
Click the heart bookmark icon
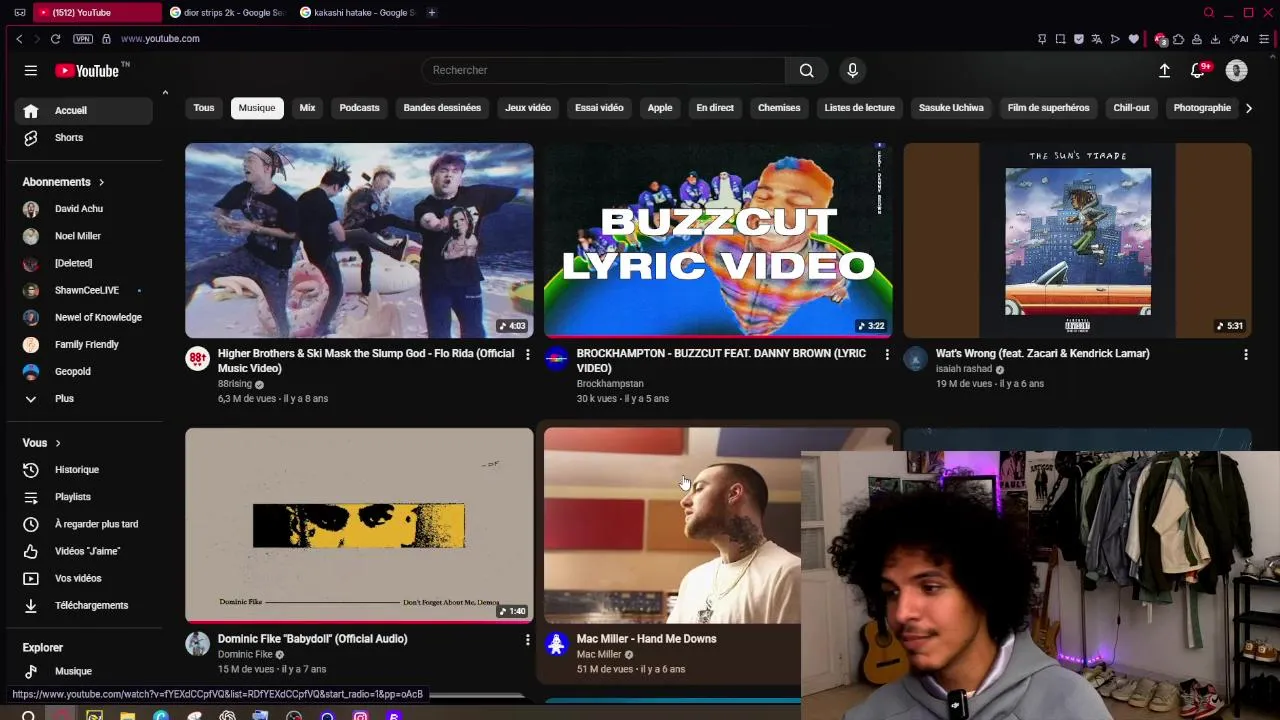(1133, 39)
